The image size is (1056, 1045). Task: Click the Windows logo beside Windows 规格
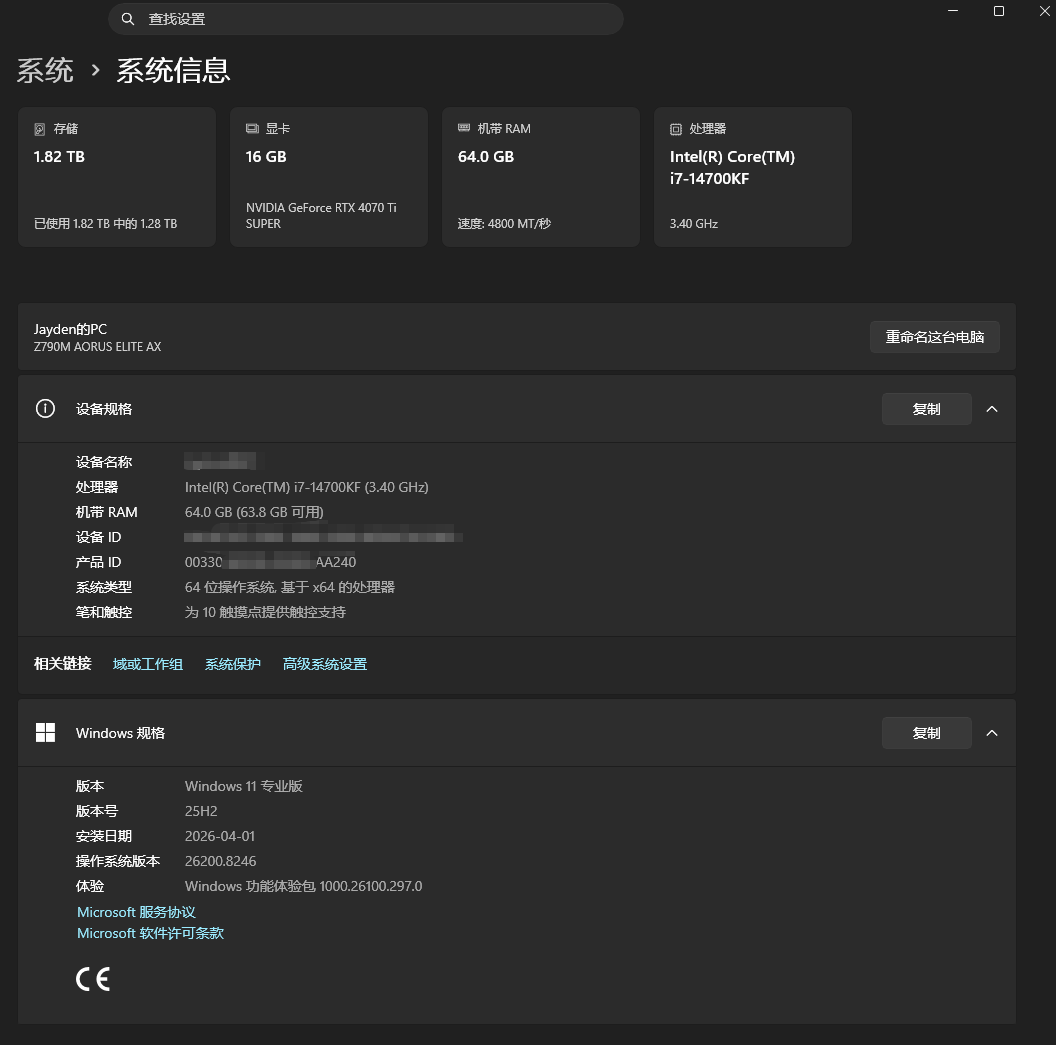click(x=45, y=733)
